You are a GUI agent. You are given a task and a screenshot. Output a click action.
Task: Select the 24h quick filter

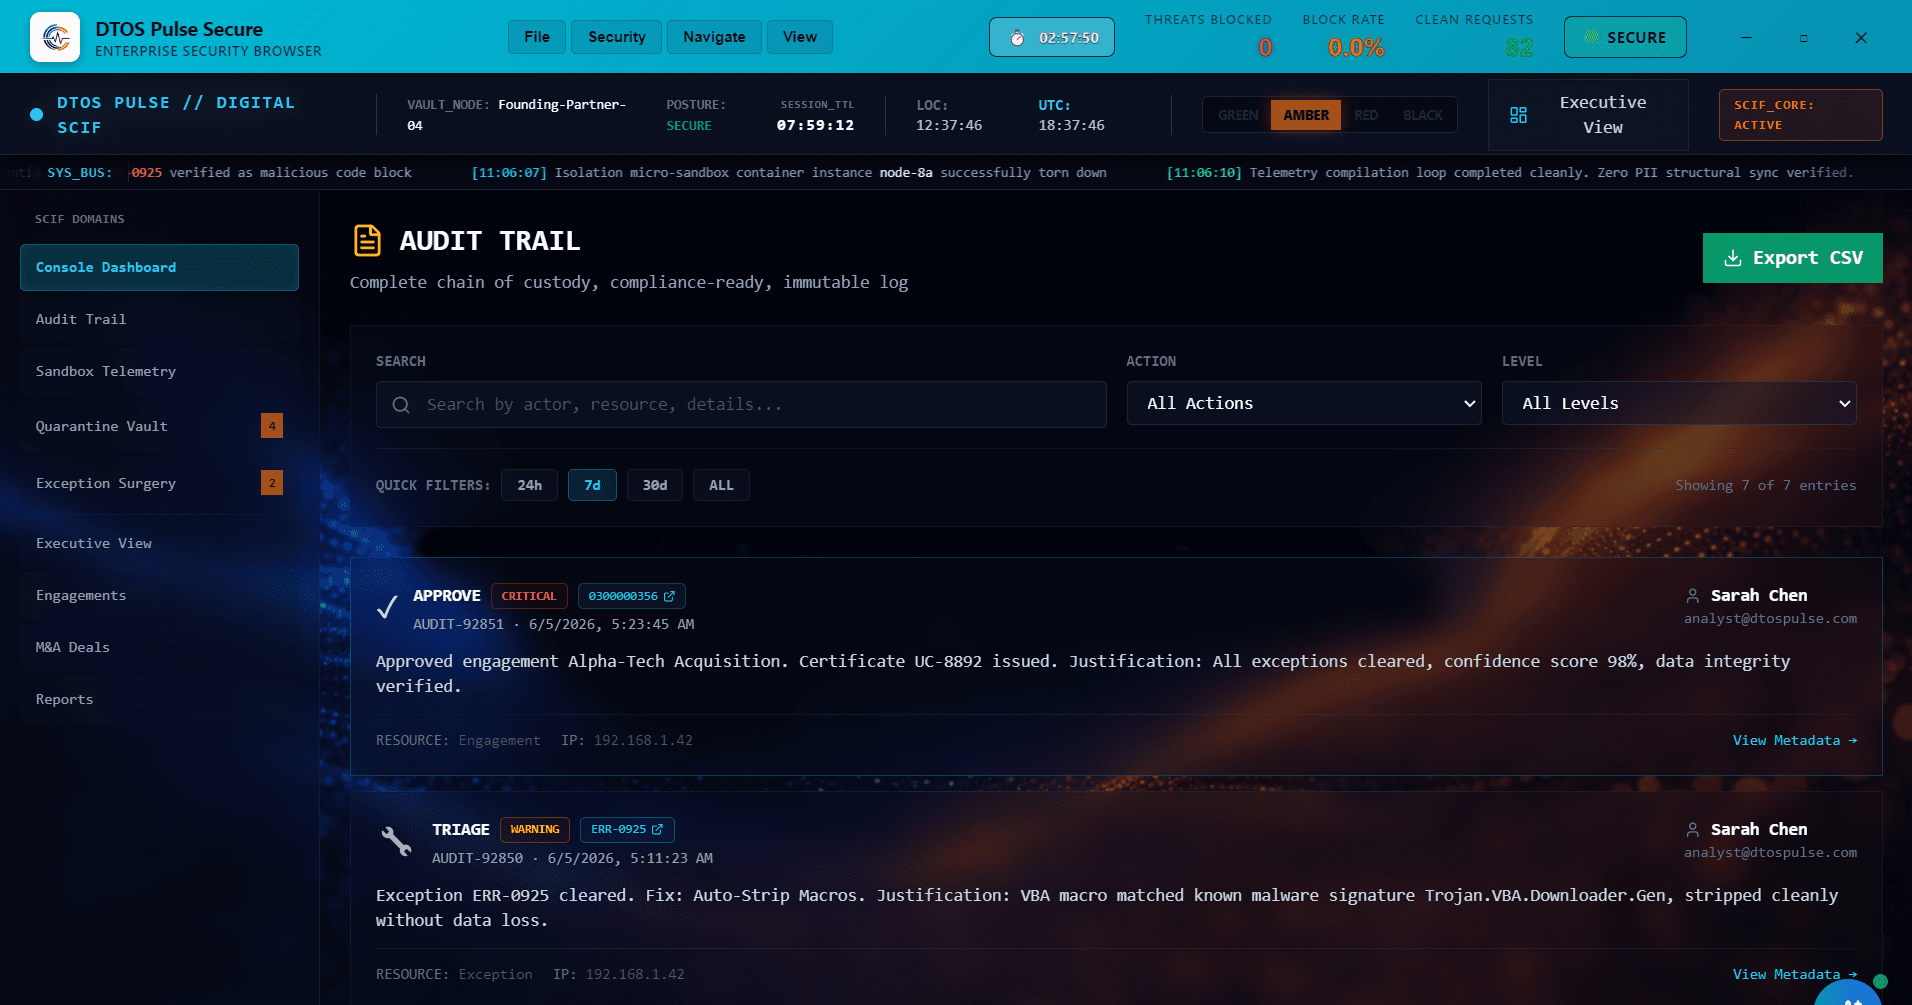coord(530,485)
